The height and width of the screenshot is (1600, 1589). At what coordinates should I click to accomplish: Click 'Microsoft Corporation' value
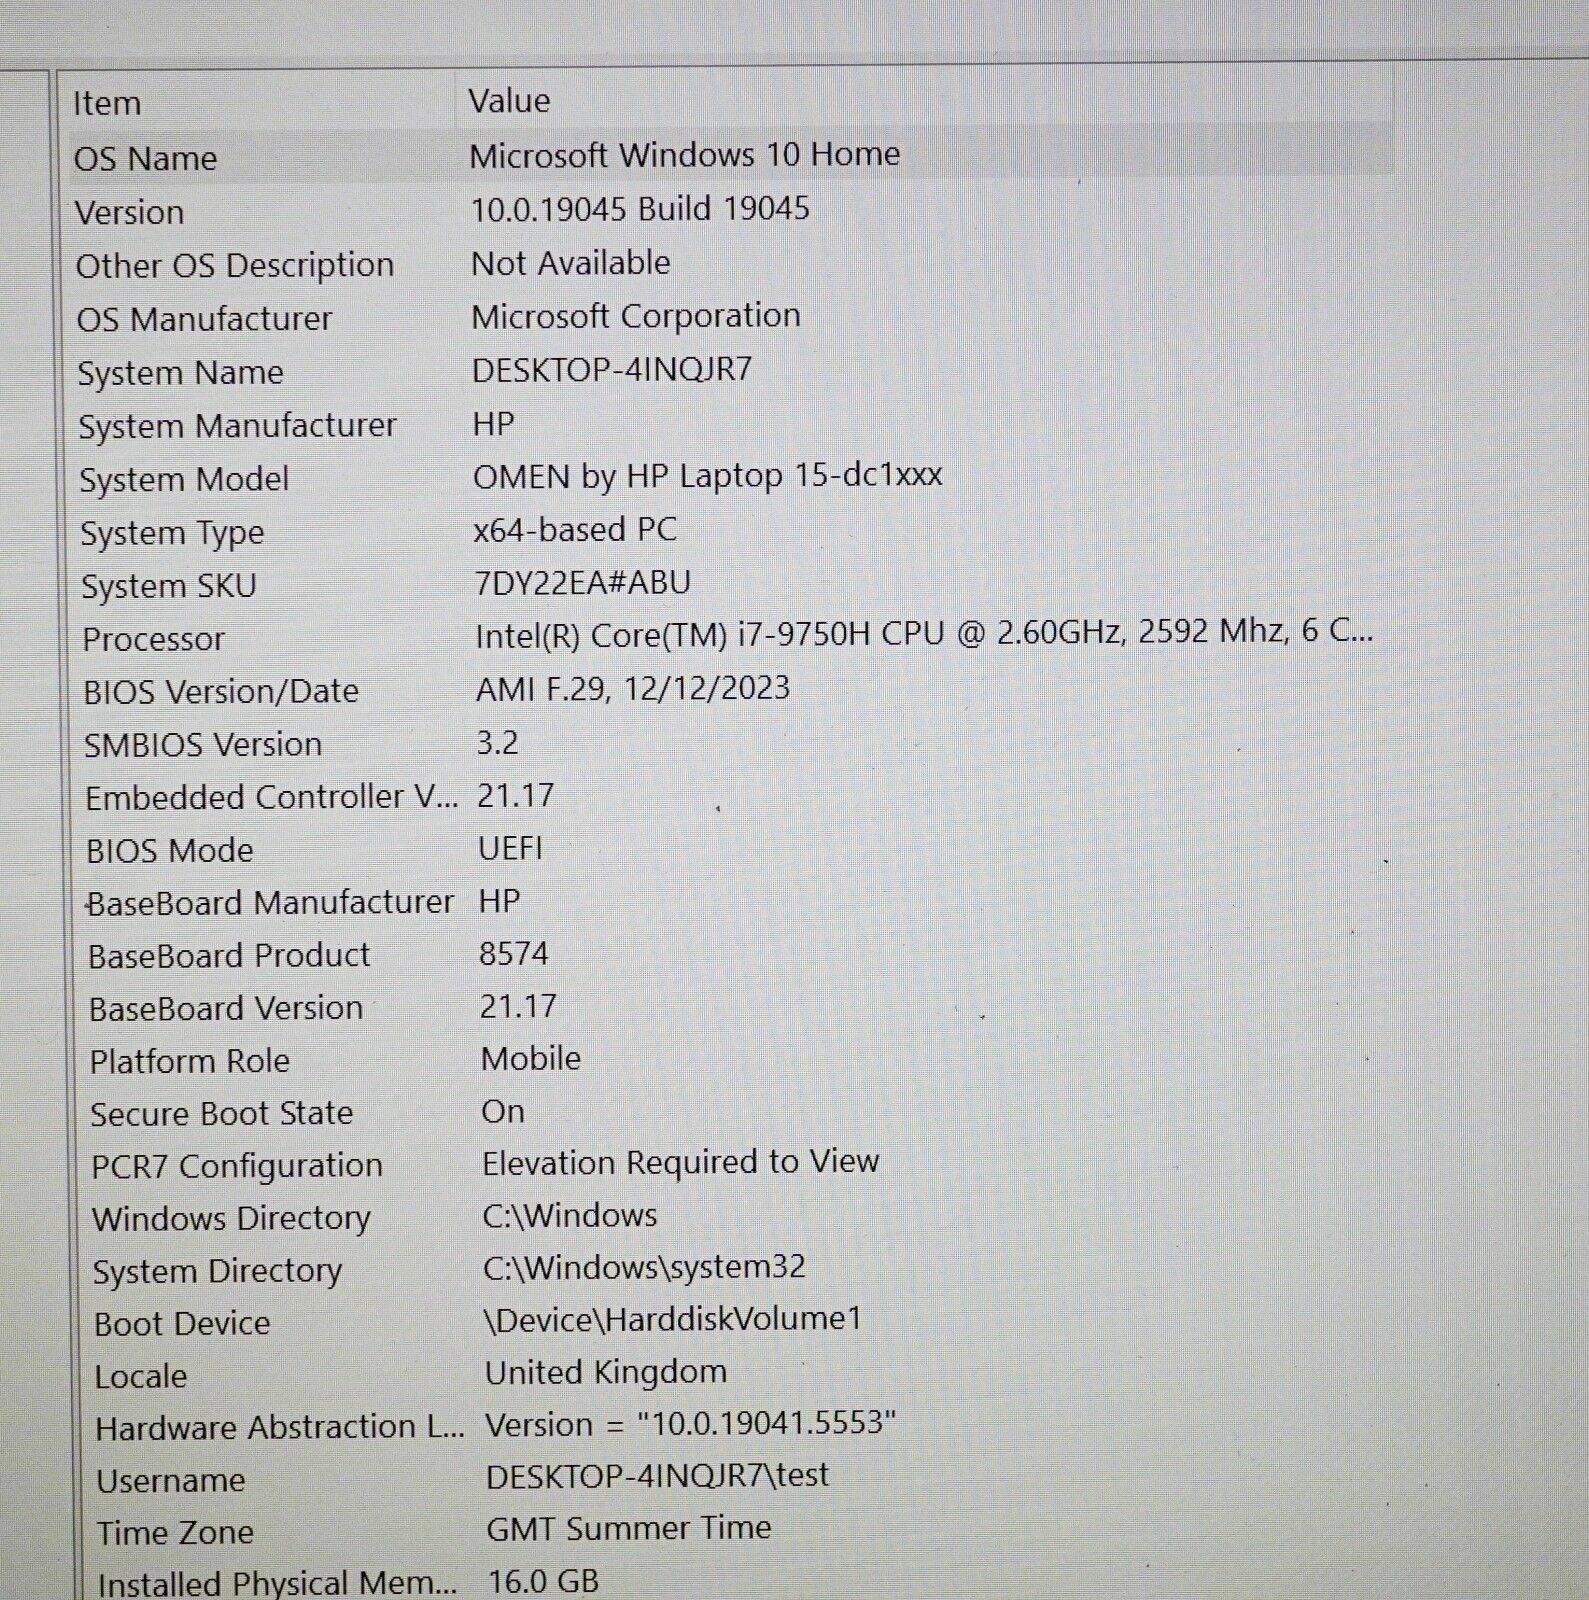[636, 316]
